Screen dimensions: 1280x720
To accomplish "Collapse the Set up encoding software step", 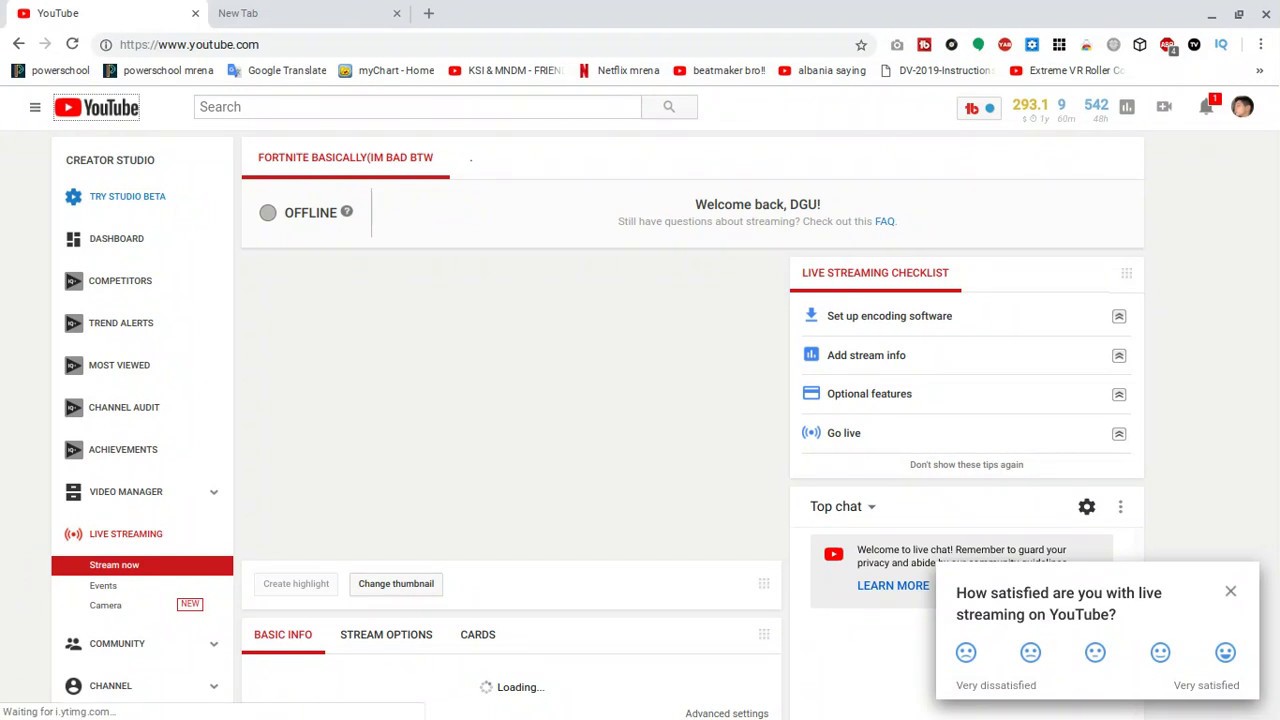I will pyautogui.click(x=1119, y=316).
